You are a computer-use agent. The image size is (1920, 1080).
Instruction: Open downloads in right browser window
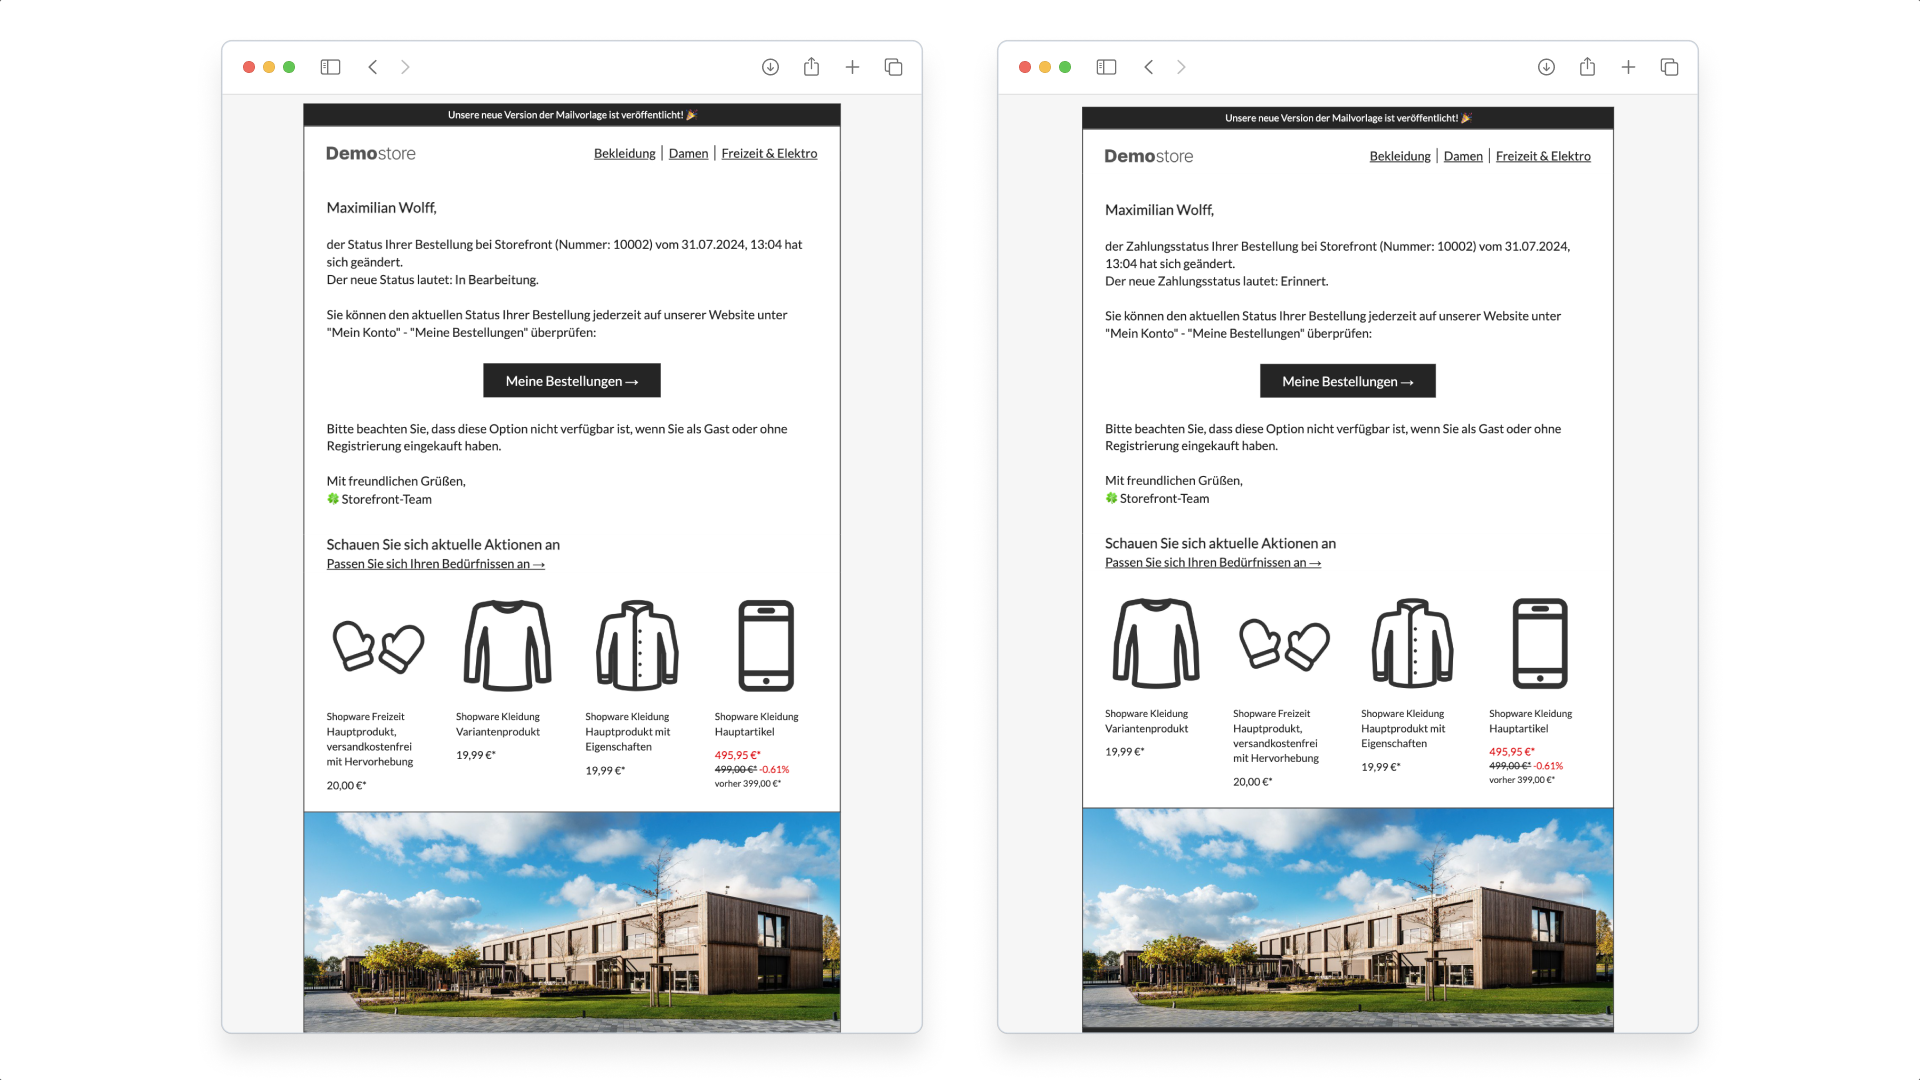pyautogui.click(x=1546, y=67)
